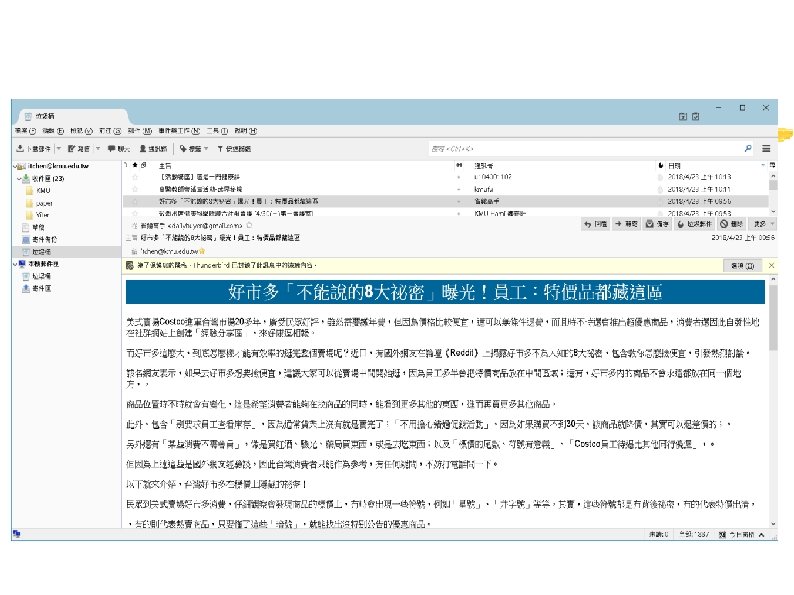The width and height of the screenshot is (794, 595).
Task: Open the Tag button dropdown arrow
Action: tap(206, 148)
